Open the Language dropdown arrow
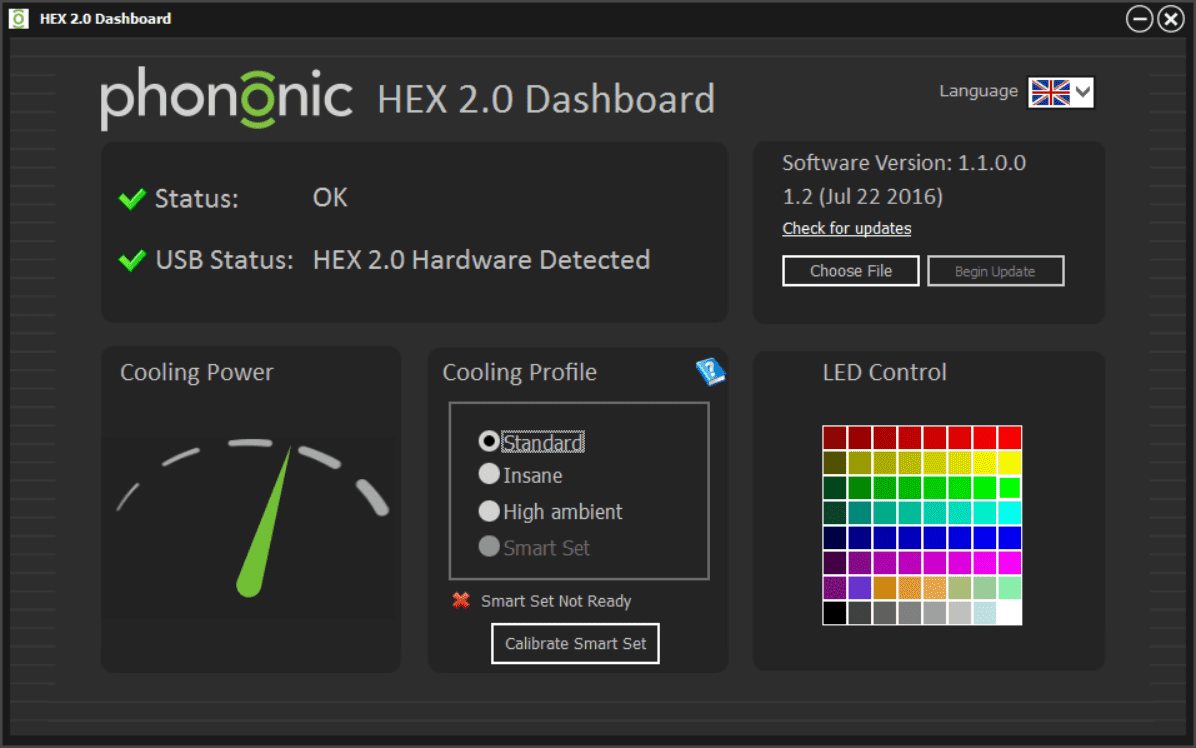 pos(1083,92)
